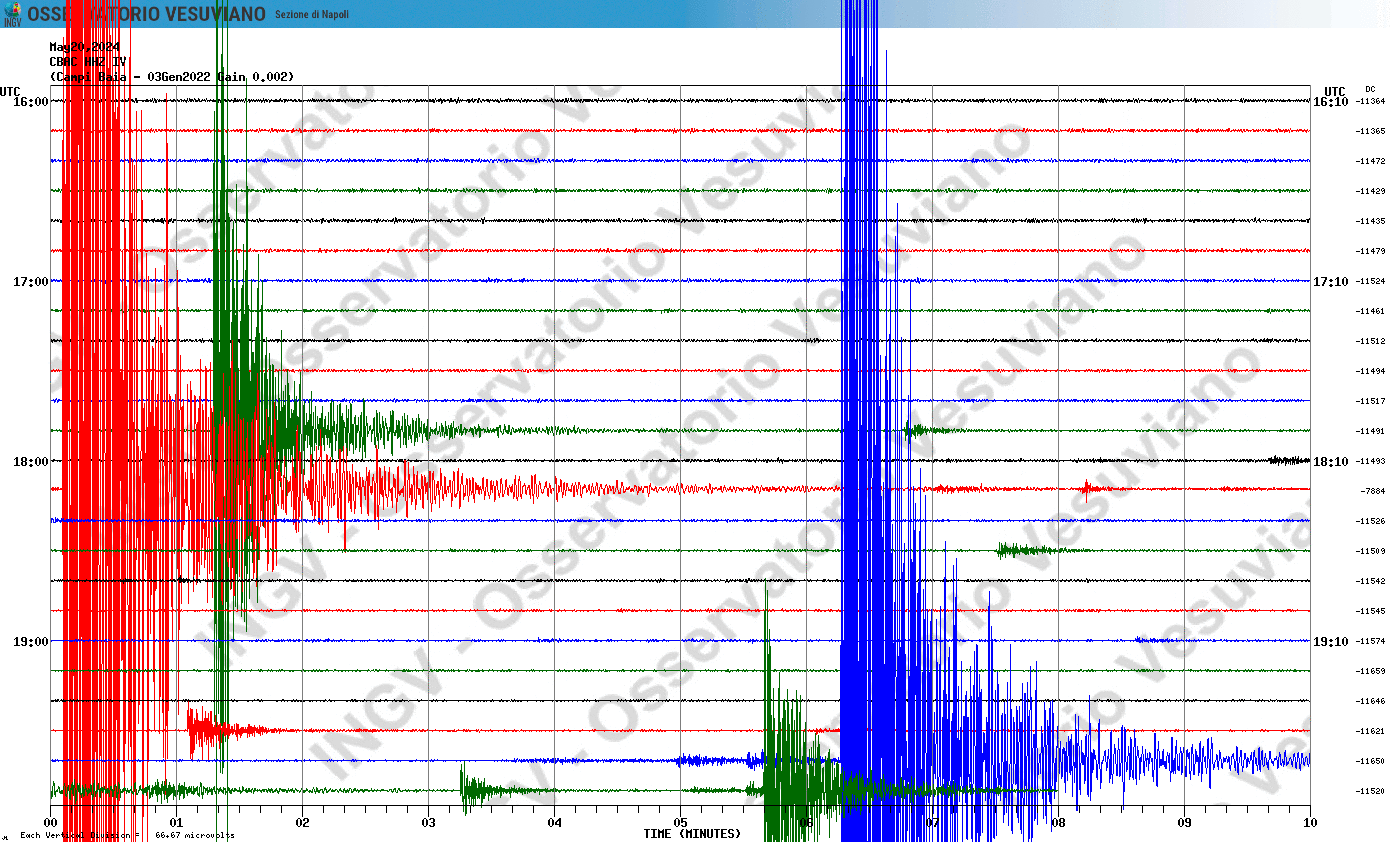1390x849 pixels.
Task: Click the DC value -11520
Action: 1370,791
